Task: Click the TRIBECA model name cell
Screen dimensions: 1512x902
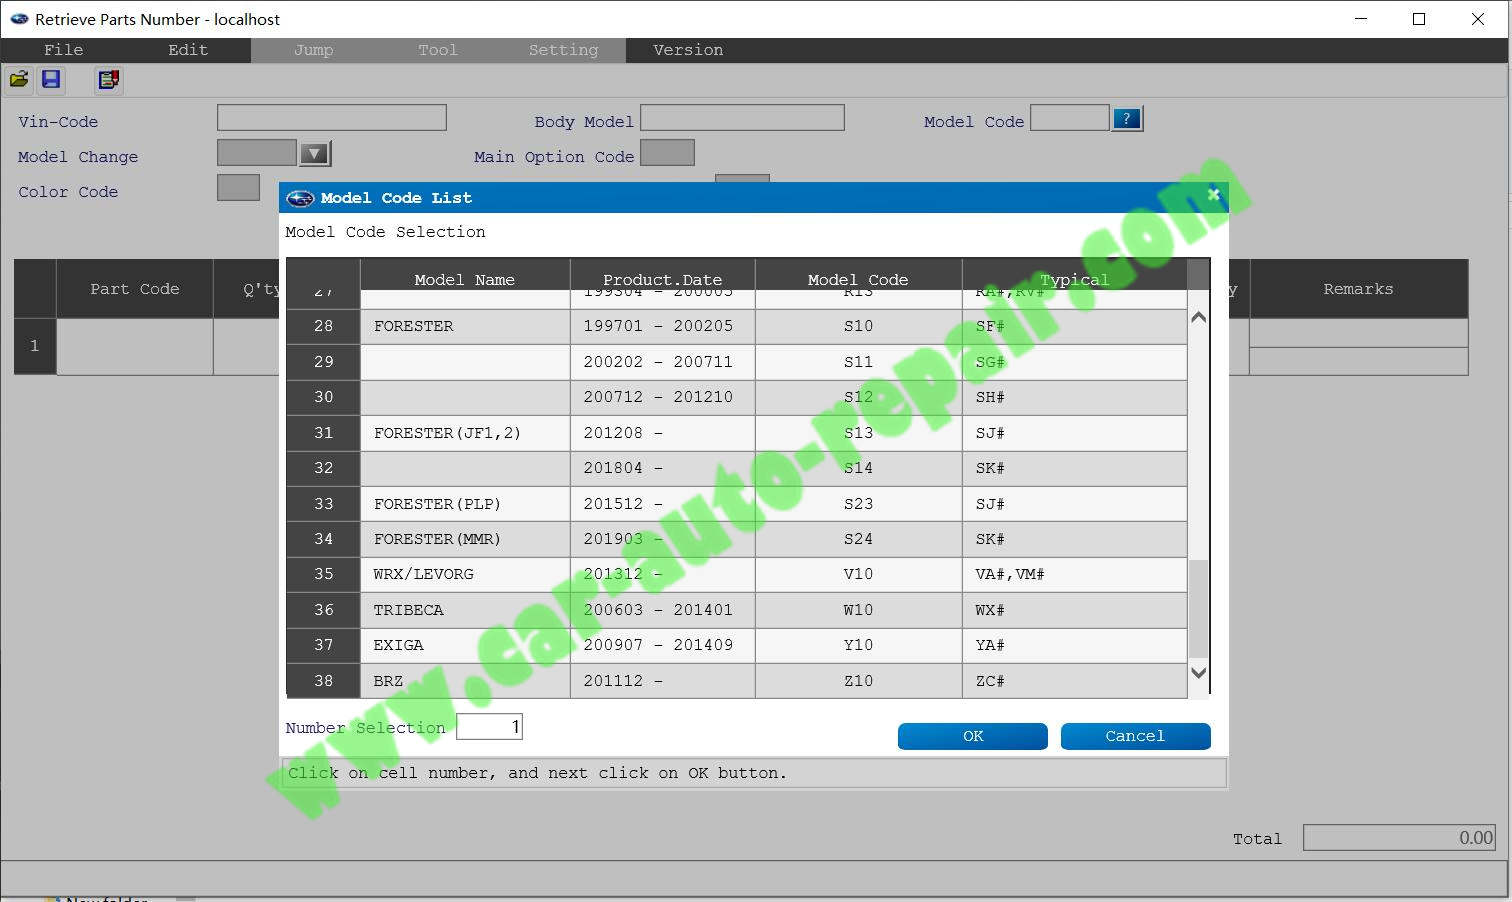Action: click(465, 610)
